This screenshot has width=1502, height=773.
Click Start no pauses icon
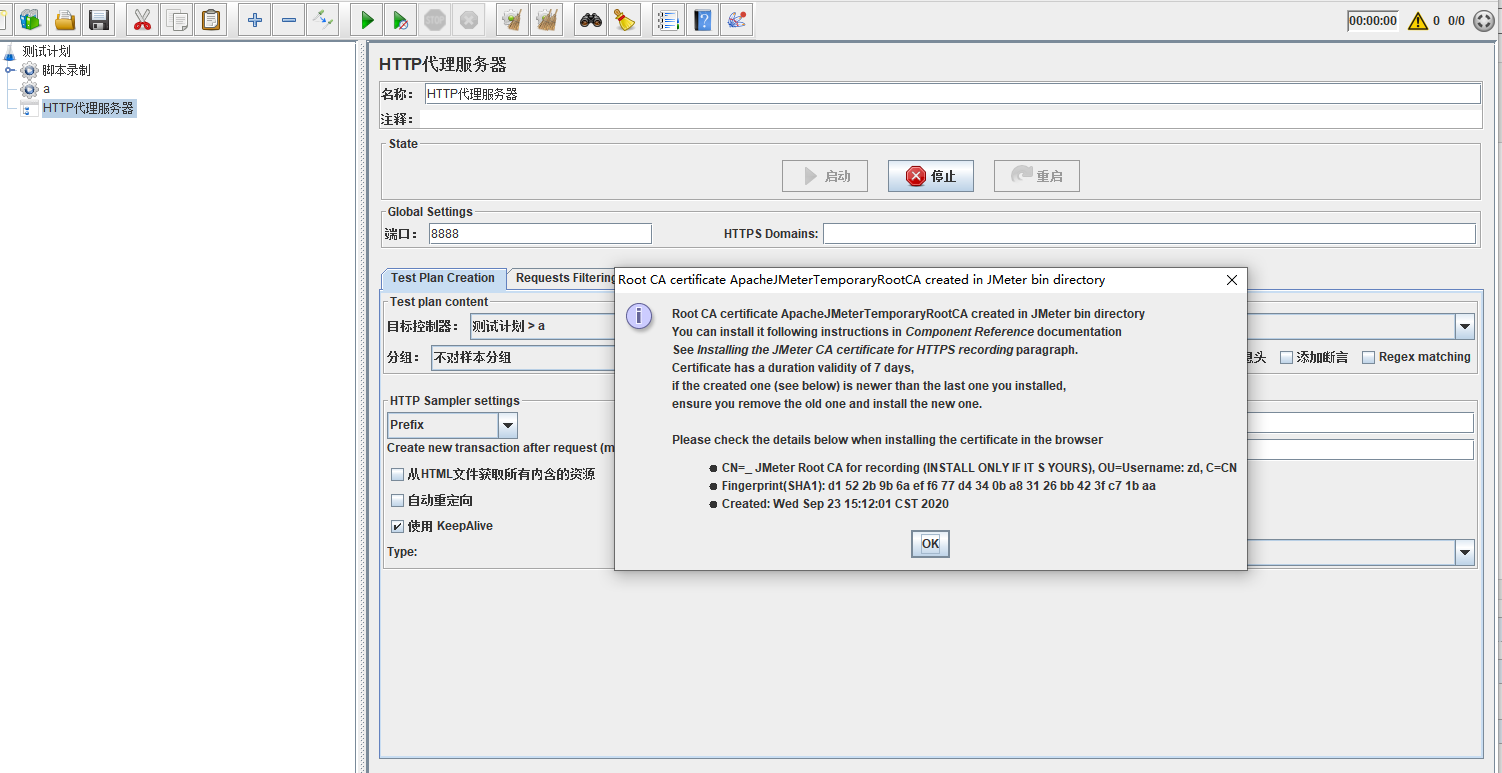pos(401,19)
